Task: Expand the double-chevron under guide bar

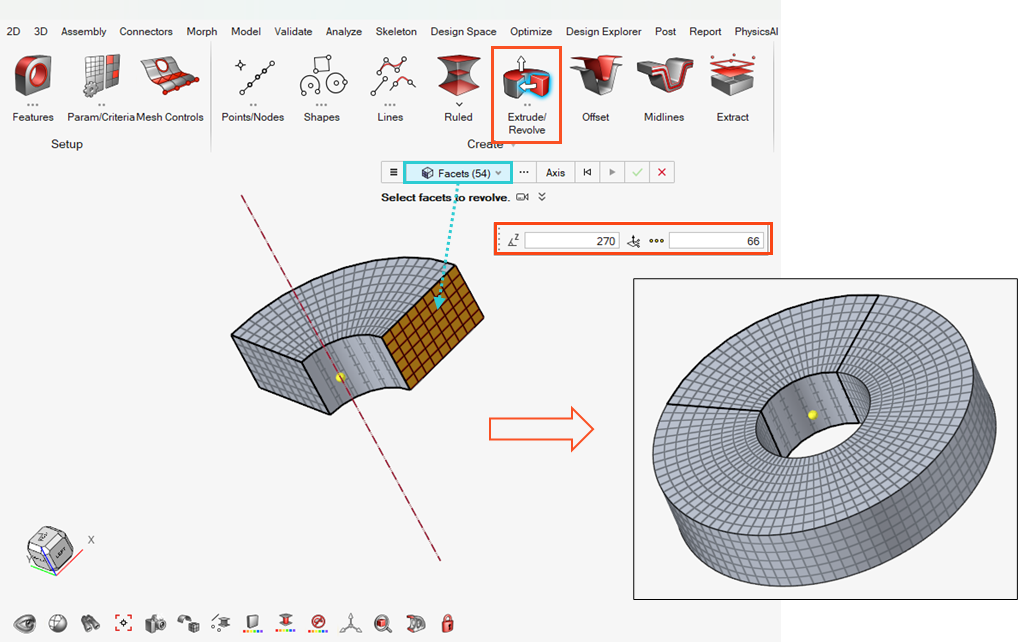Action: point(542,197)
